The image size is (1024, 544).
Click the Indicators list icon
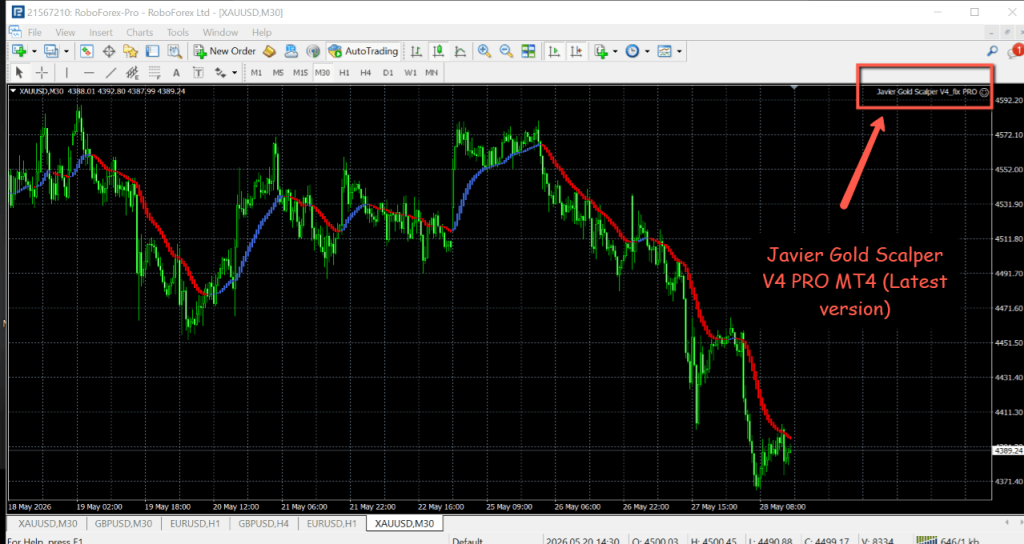click(x=601, y=51)
